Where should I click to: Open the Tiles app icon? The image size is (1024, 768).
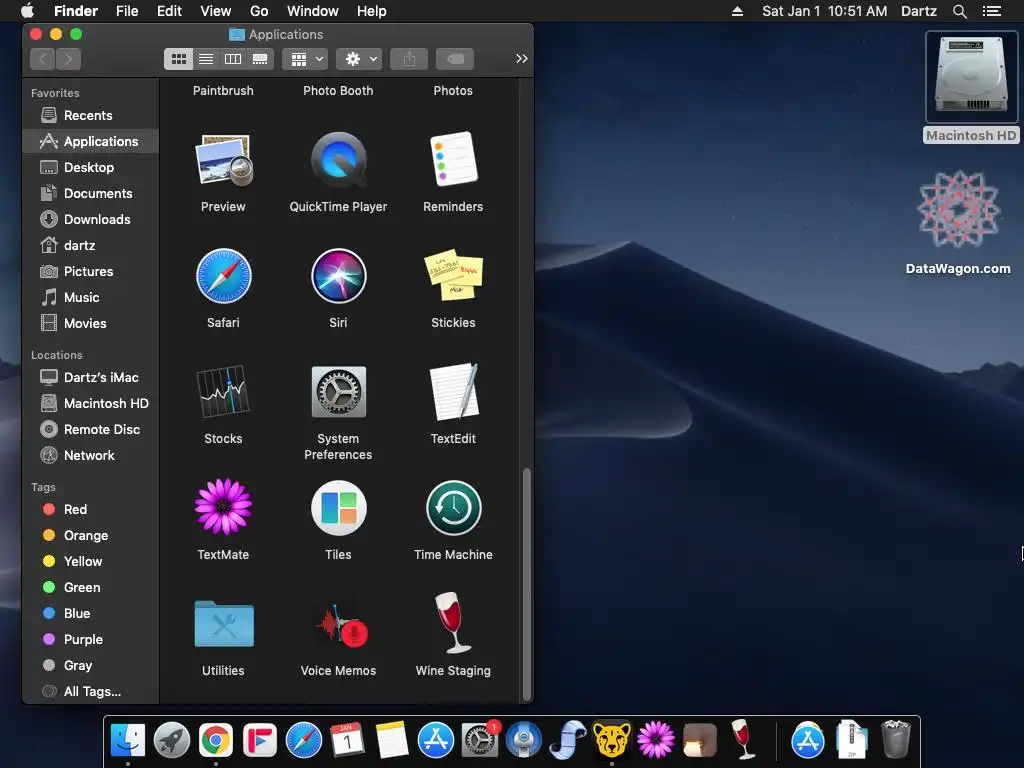point(338,507)
